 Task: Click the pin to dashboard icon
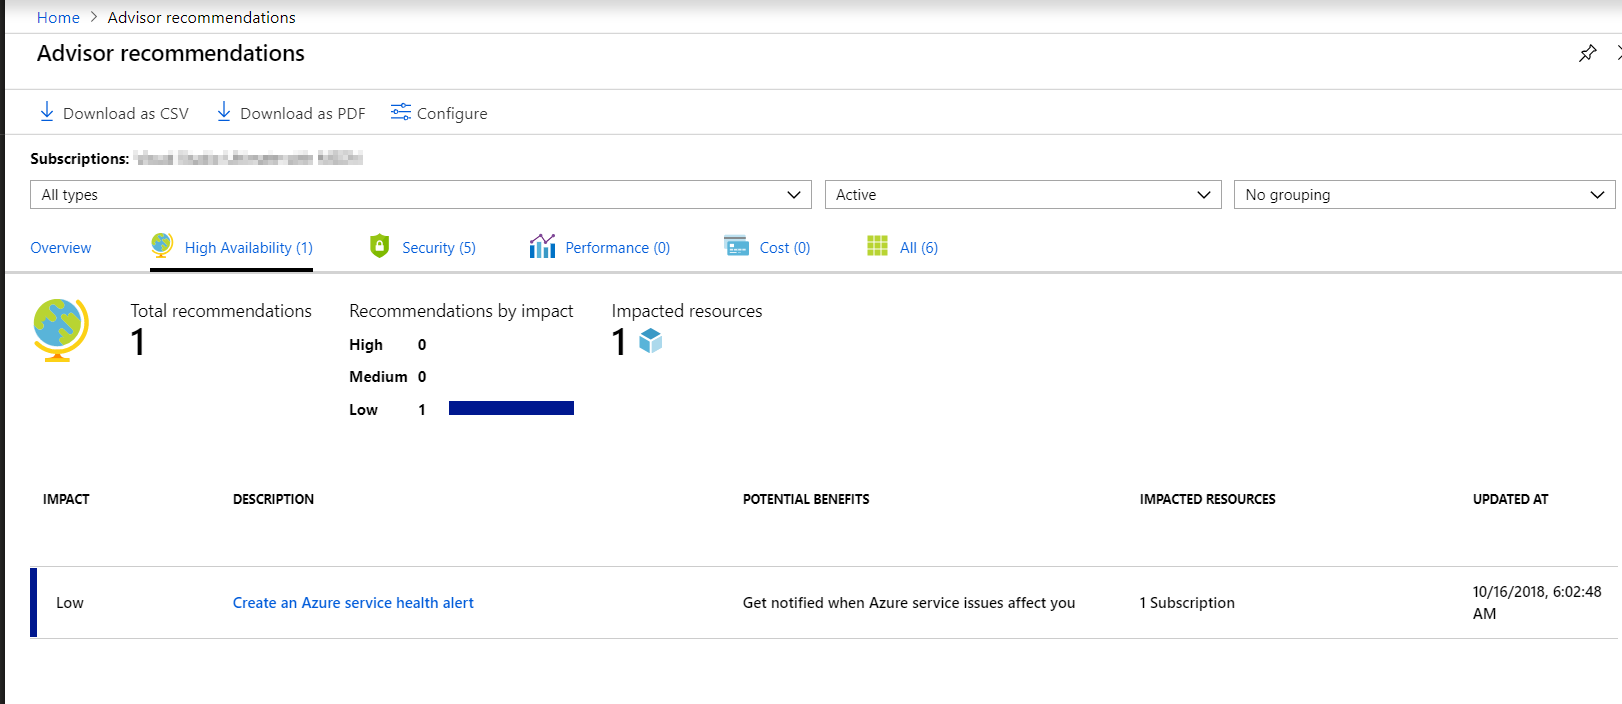1587,53
